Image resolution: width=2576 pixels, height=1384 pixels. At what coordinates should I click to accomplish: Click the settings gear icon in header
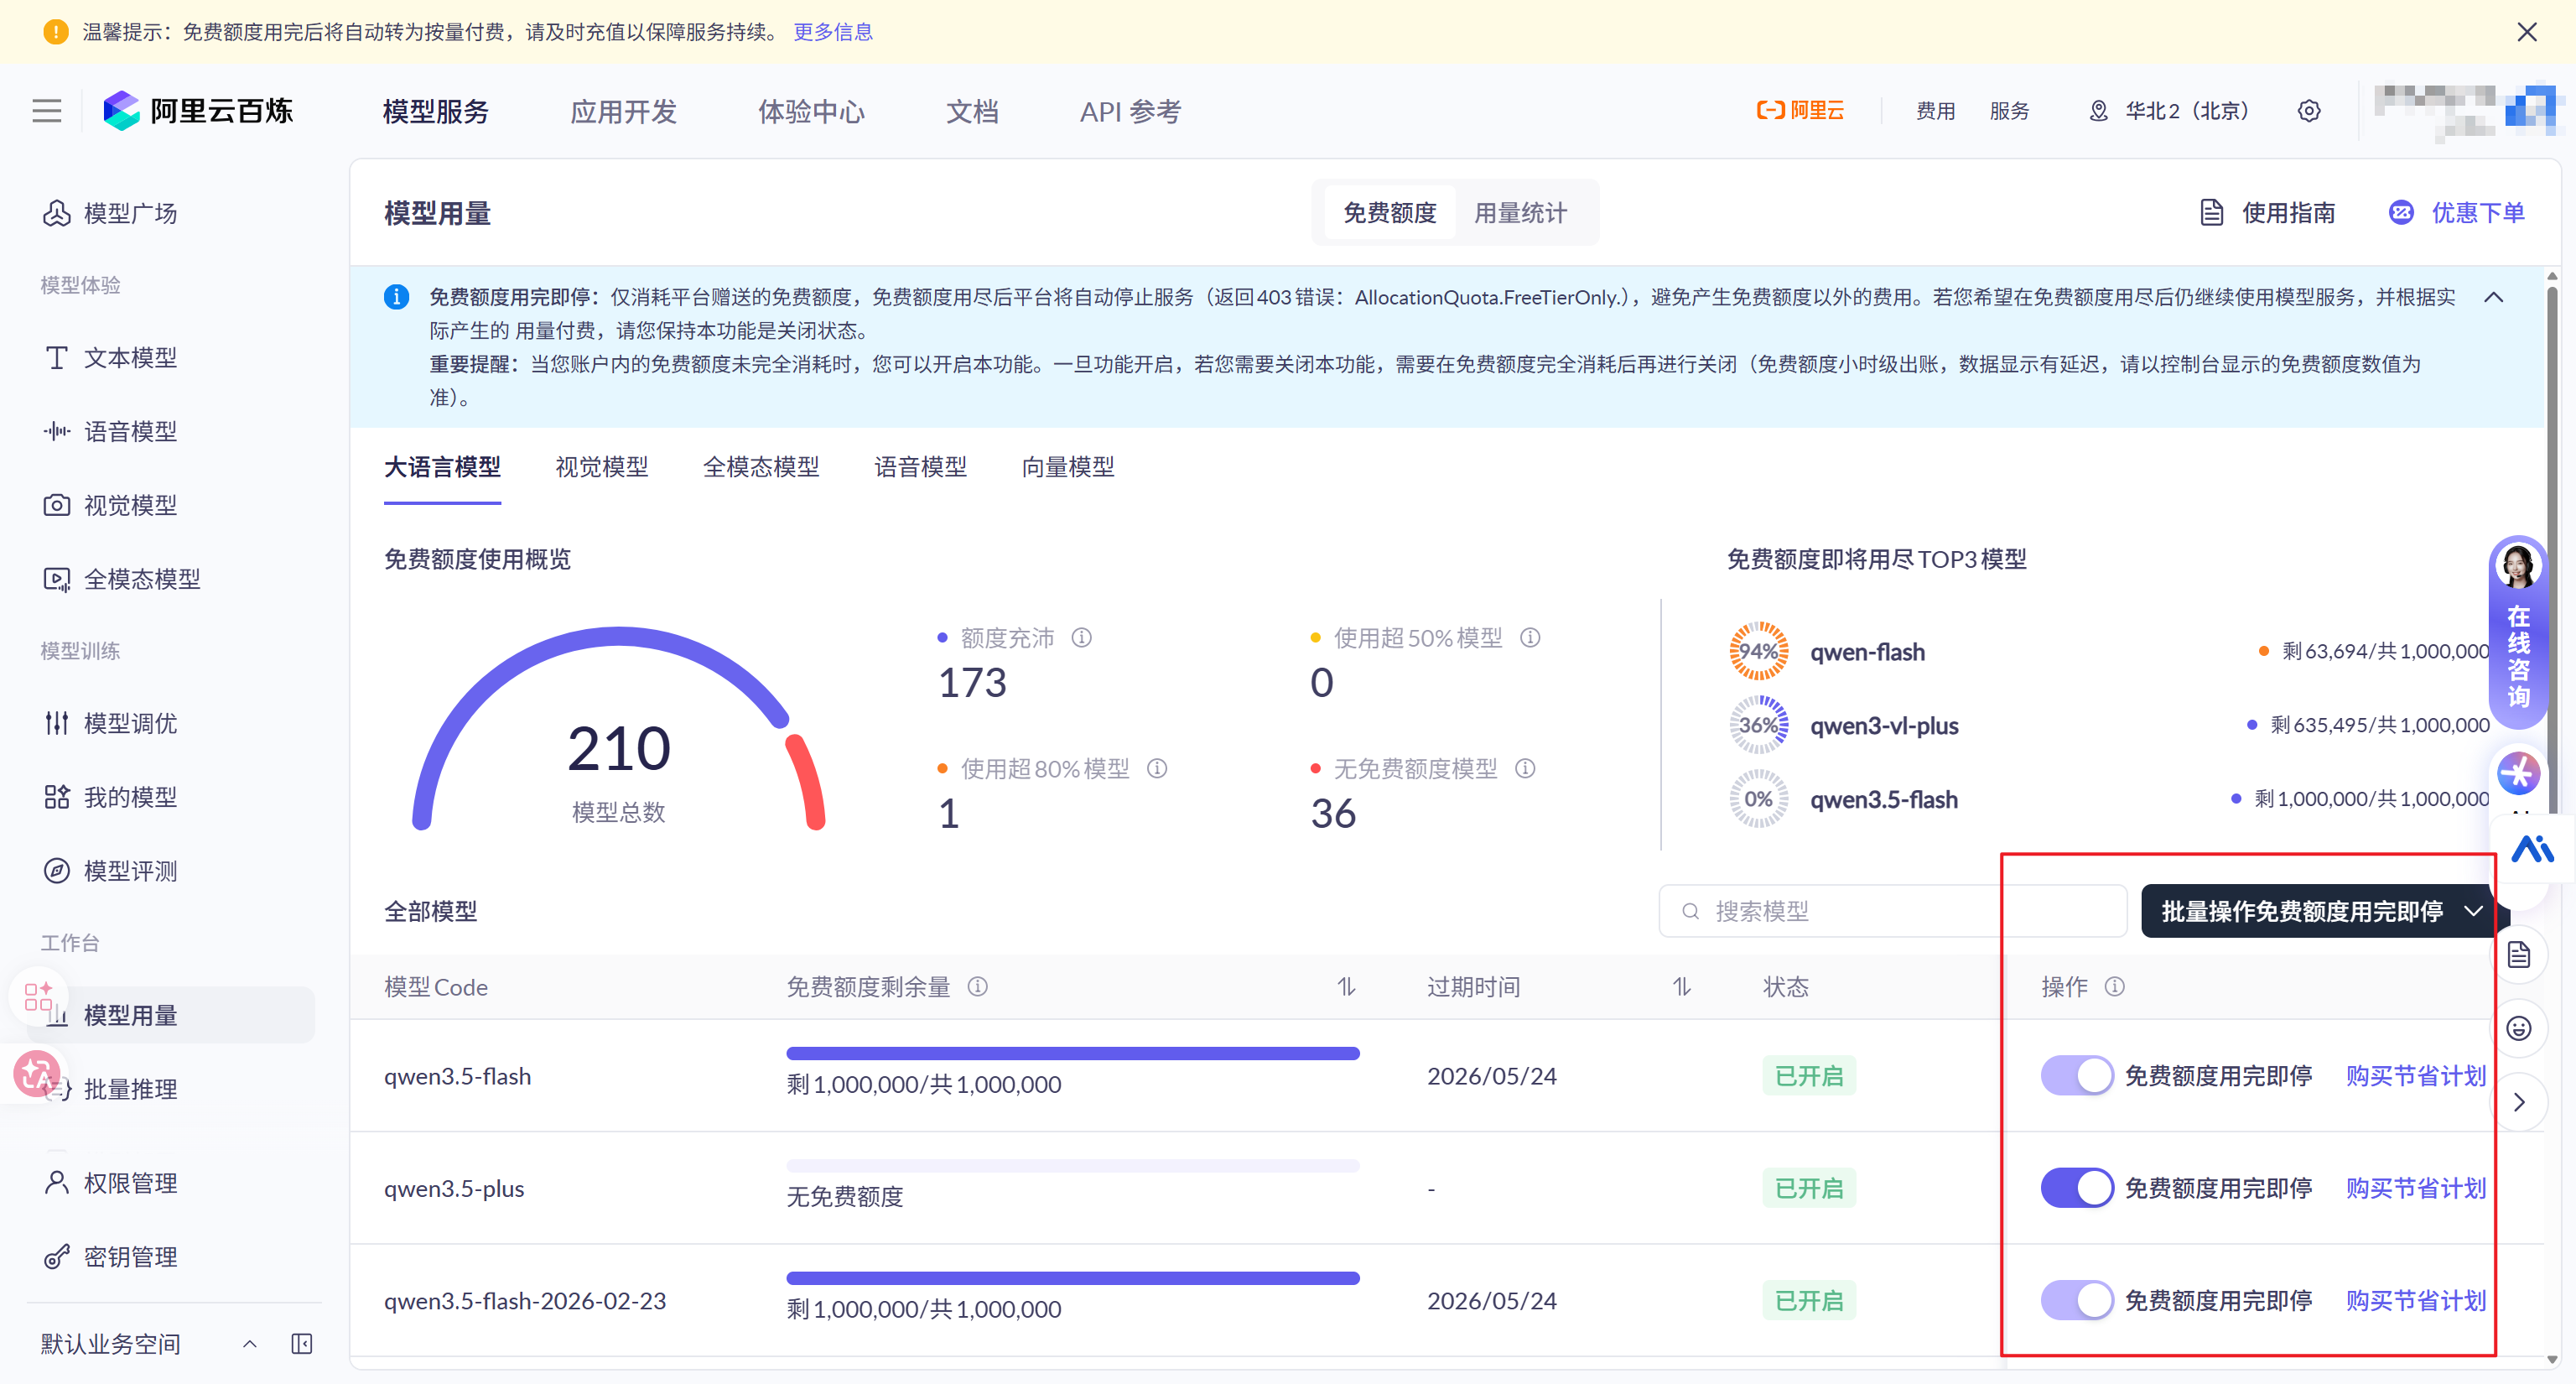(2308, 111)
